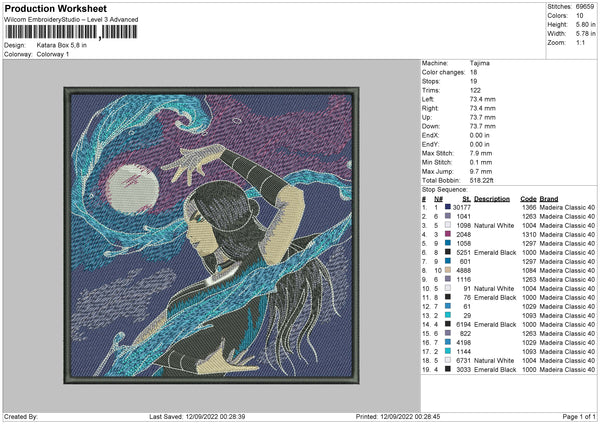Click code '1310' in stop row 4

point(529,235)
